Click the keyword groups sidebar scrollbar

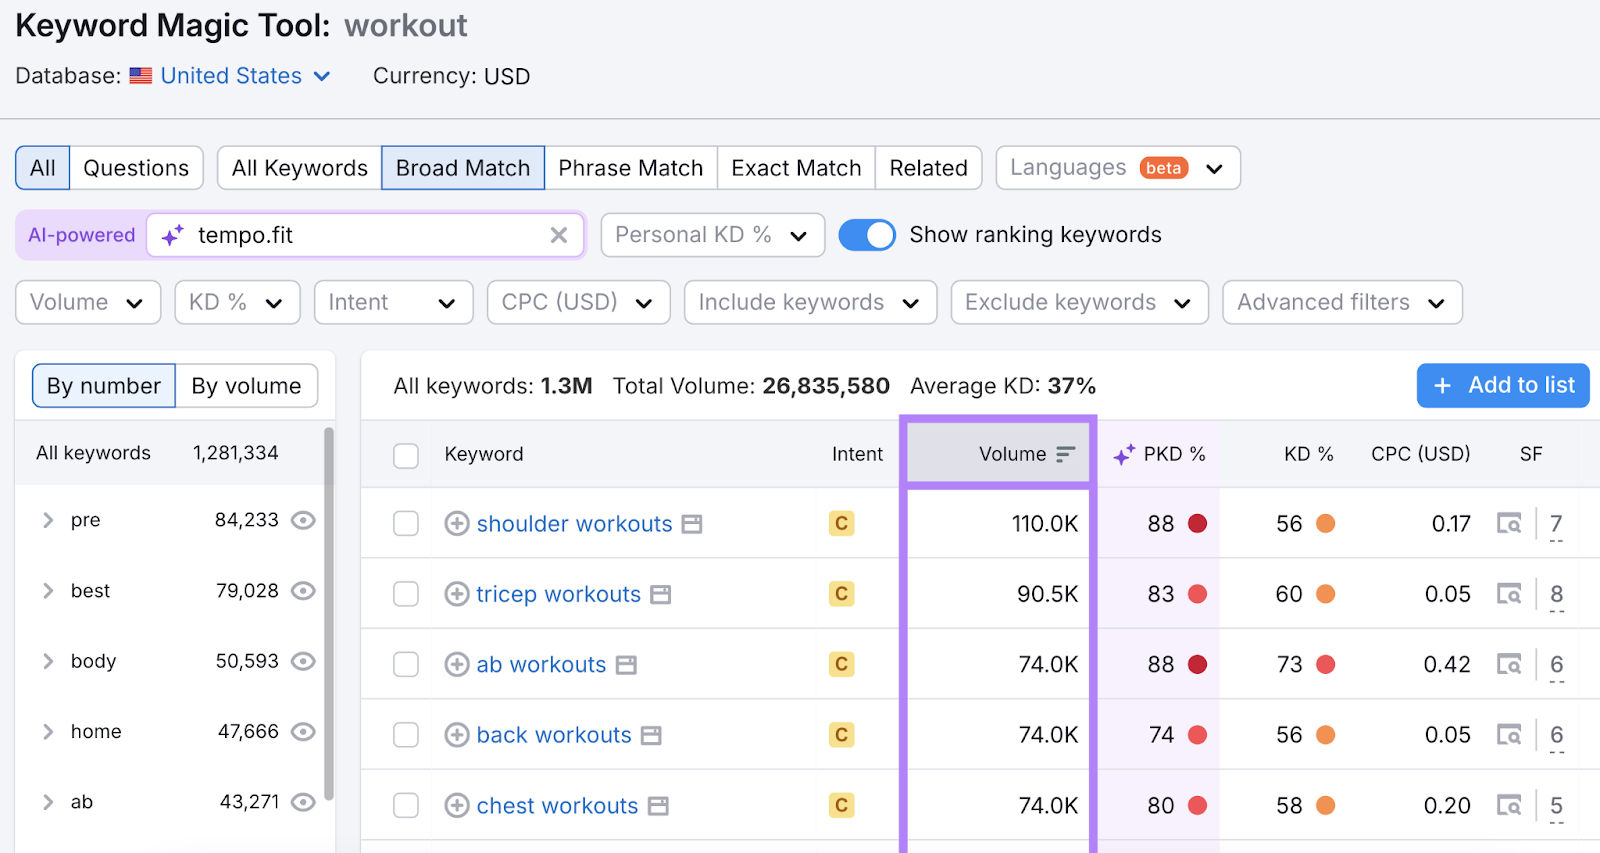(329, 610)
